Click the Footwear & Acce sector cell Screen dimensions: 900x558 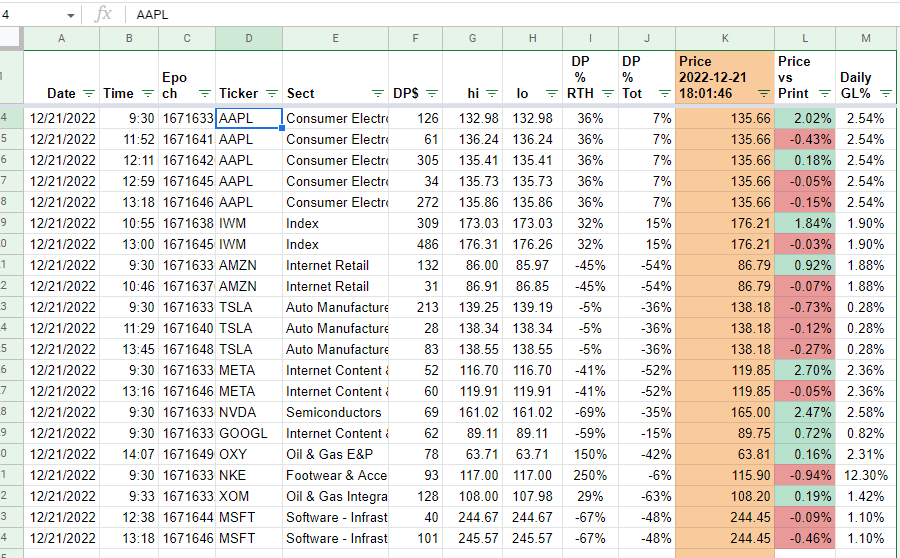pyautogui.click(x=335, y=475)
